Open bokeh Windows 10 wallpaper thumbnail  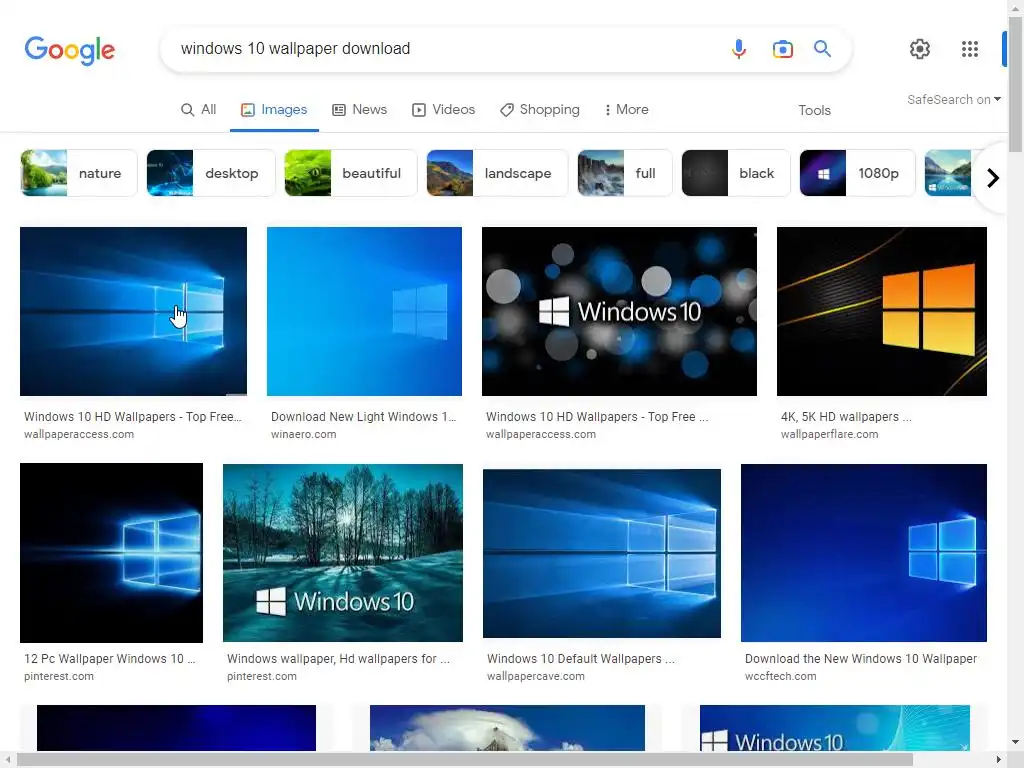click(619, 312)
